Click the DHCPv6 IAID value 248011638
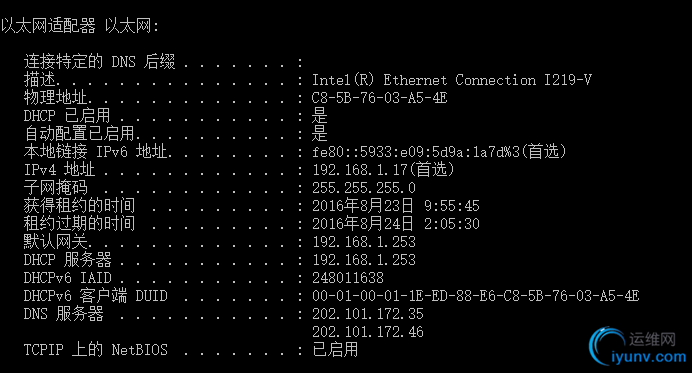This screenshot has height=373, width=692. click(348, 278)
